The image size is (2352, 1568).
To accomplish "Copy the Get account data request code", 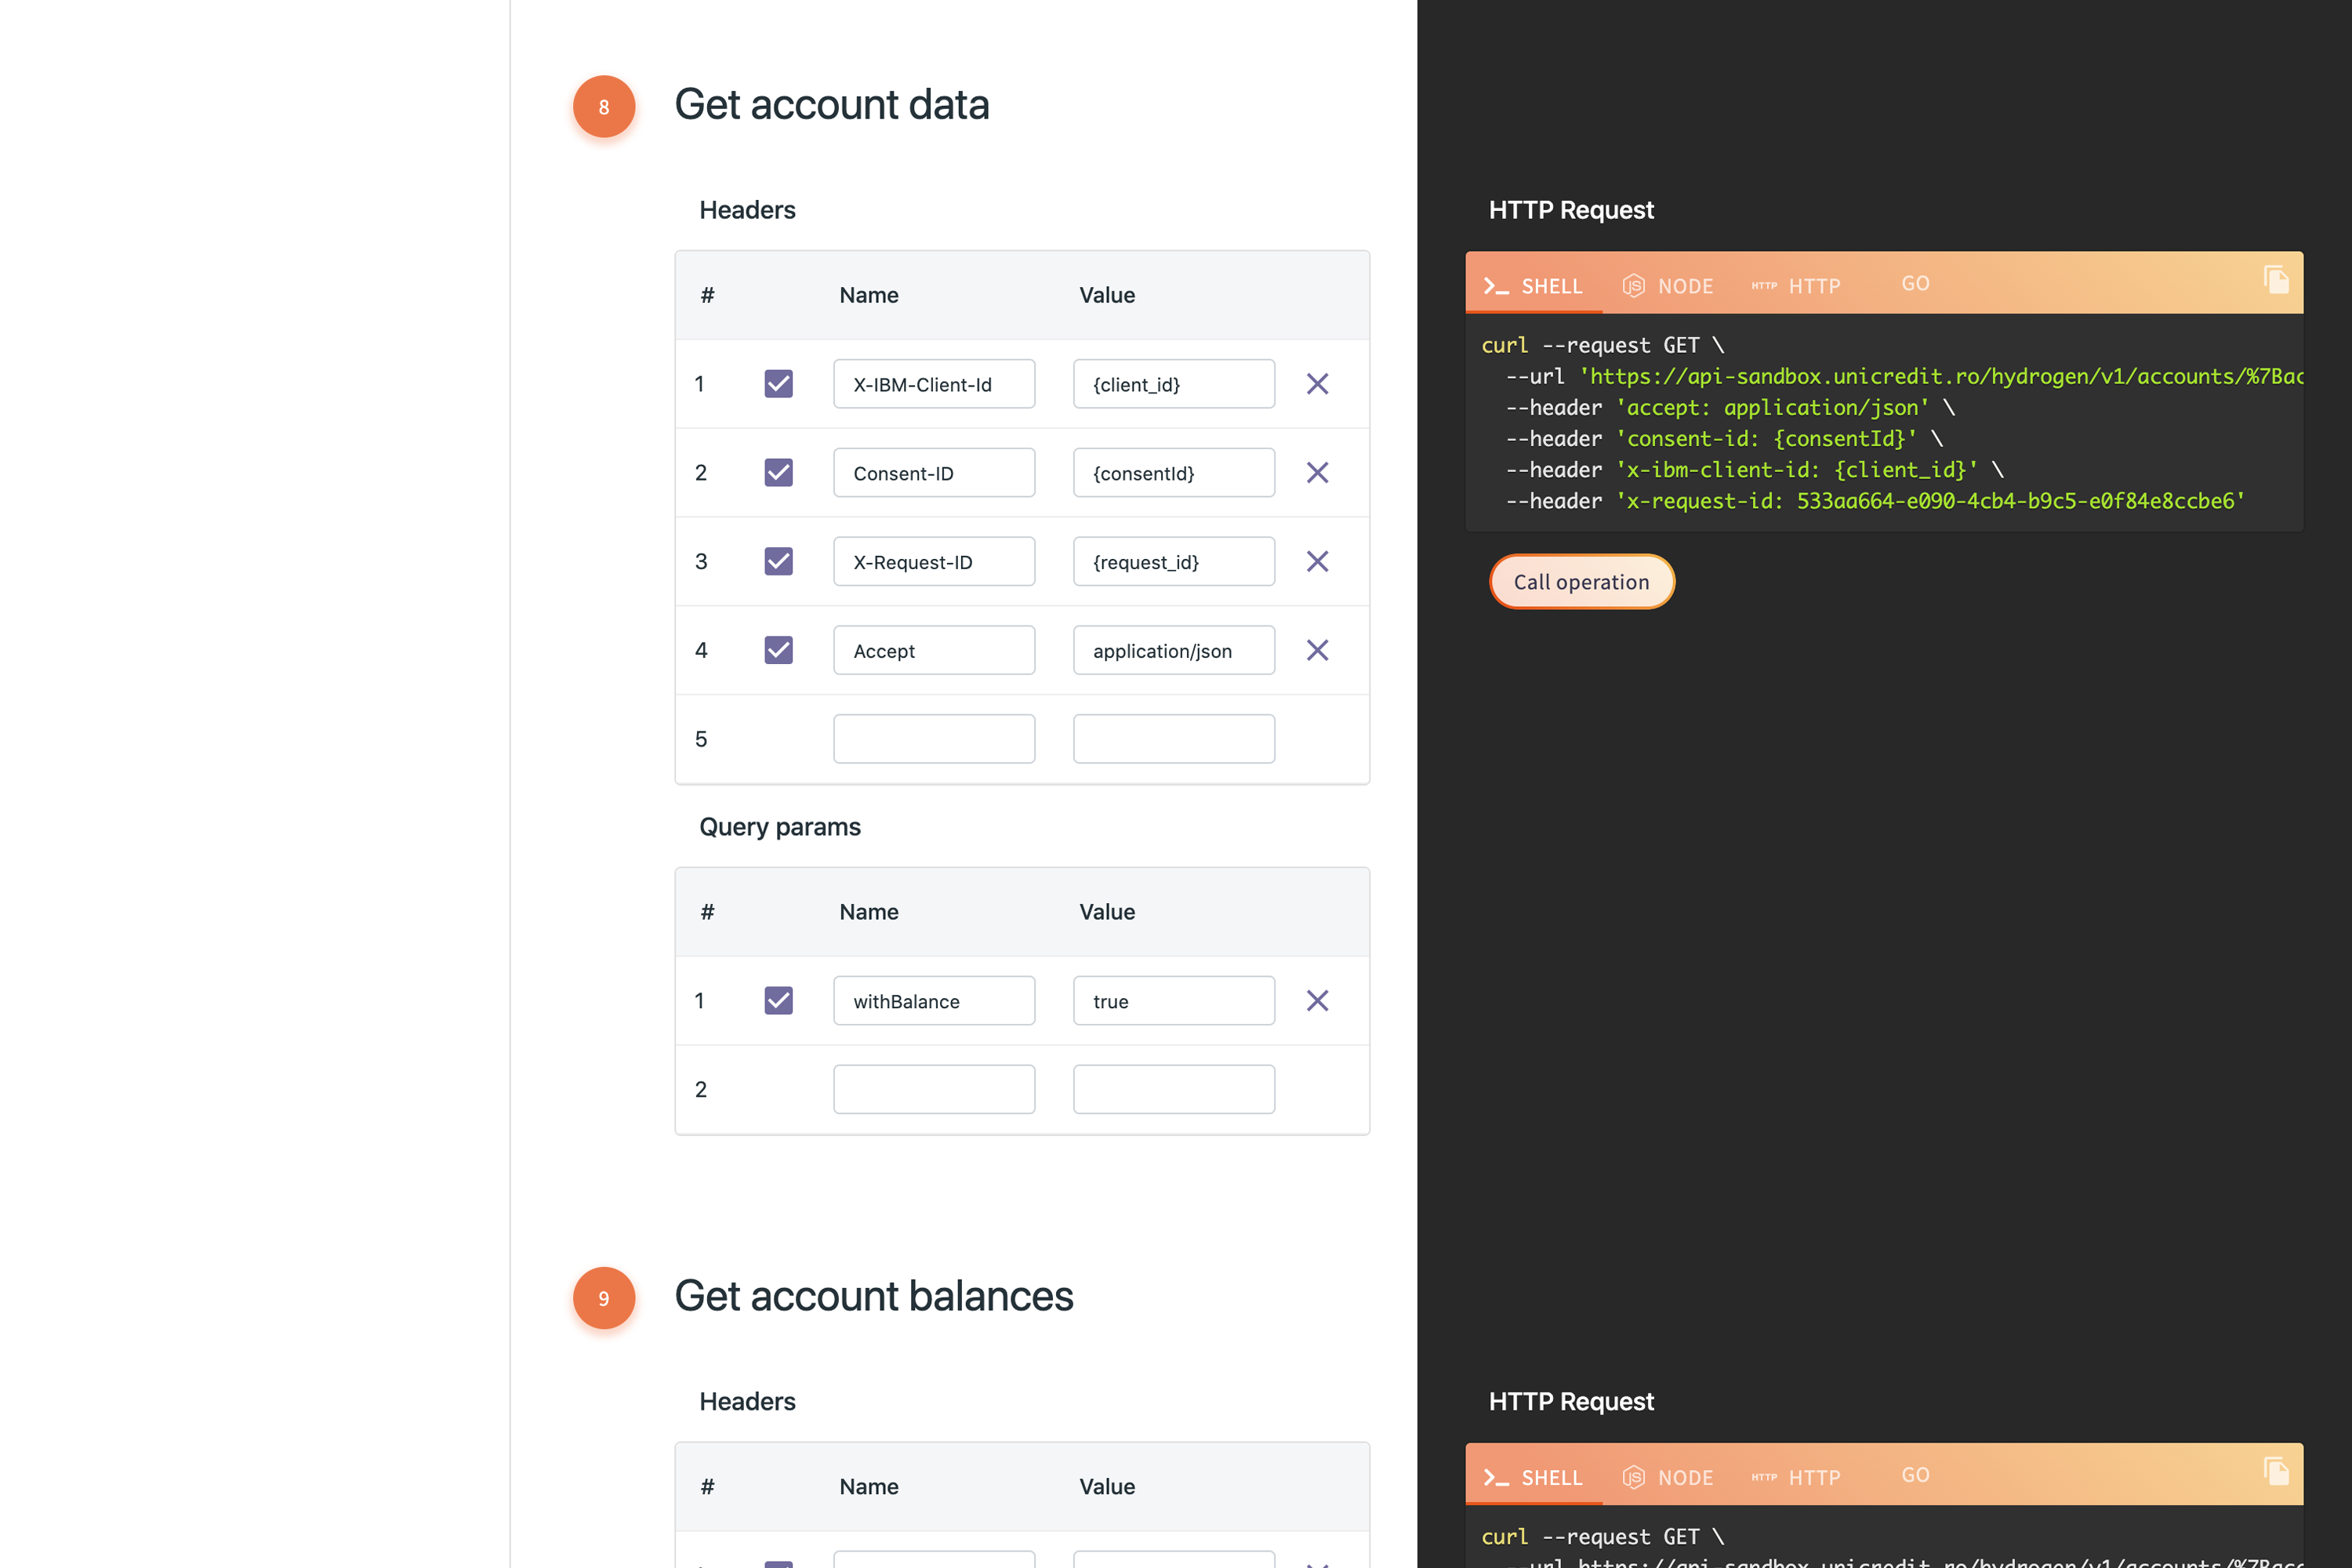I will 2276,280.
